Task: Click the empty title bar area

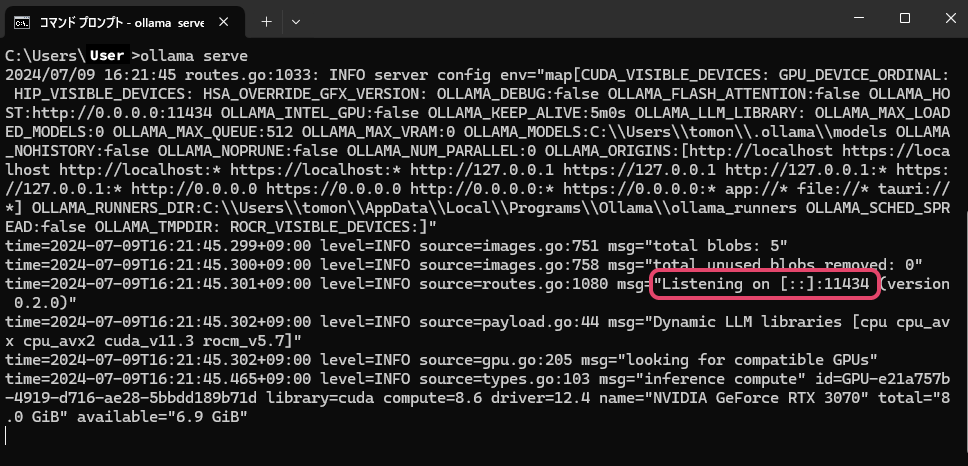Action: click(560, 20)
